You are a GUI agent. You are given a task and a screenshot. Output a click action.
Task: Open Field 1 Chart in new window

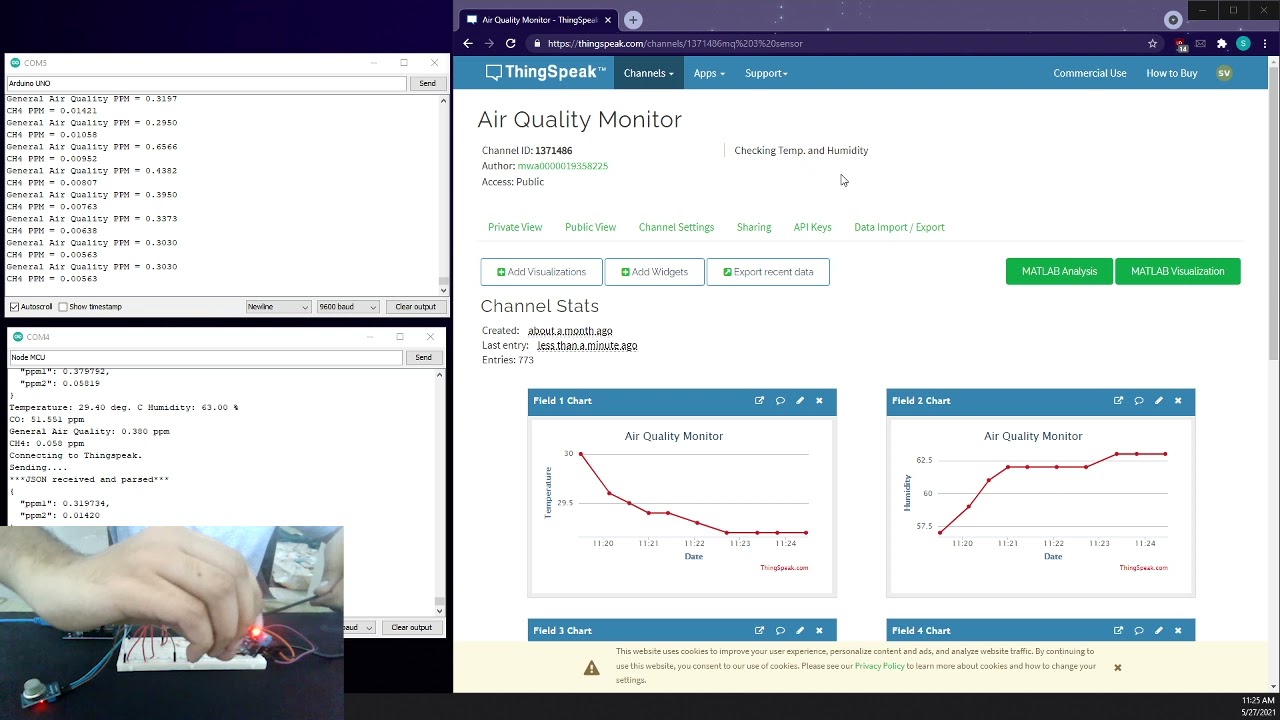coord(759,401)
